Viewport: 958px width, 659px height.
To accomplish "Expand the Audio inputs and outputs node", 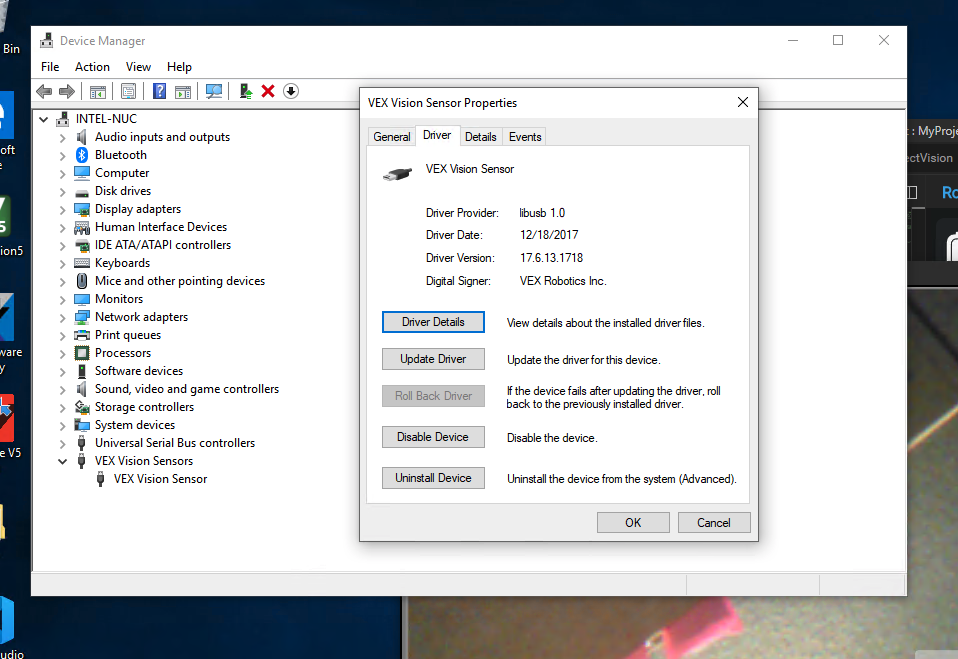I will click(x=62, y=138).
